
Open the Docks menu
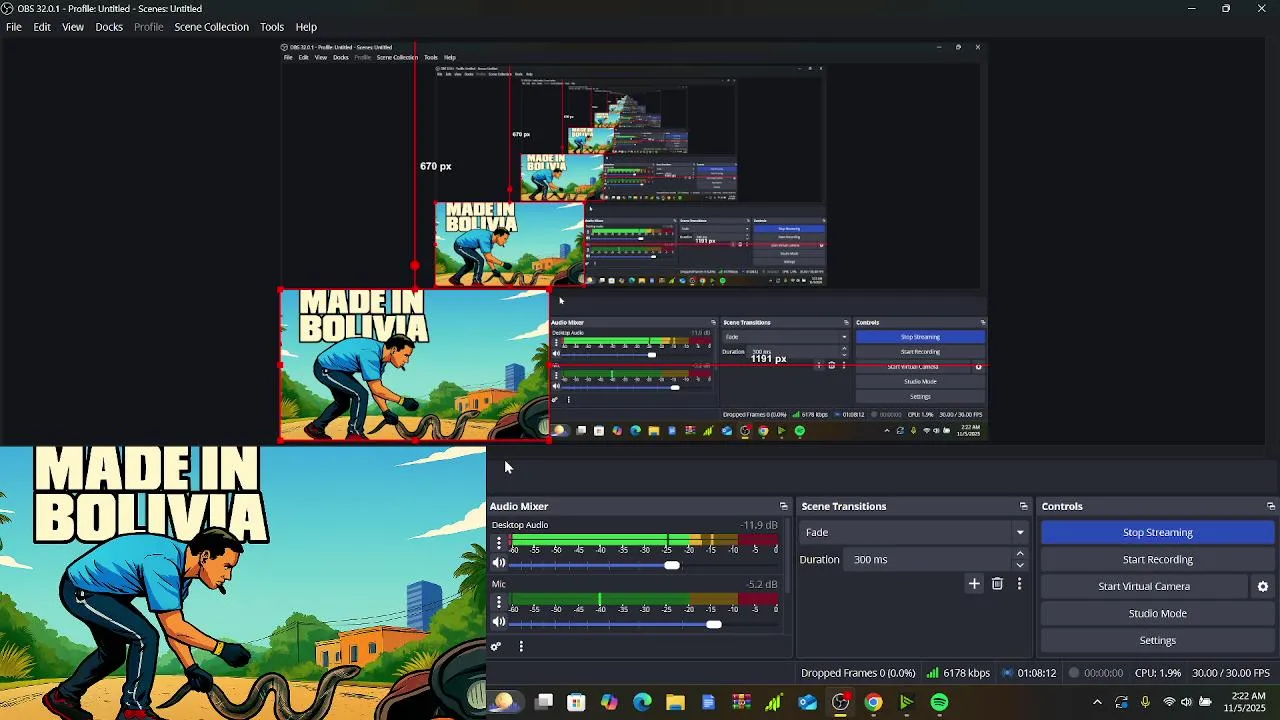pyautogui.click(x=109, y=27)
